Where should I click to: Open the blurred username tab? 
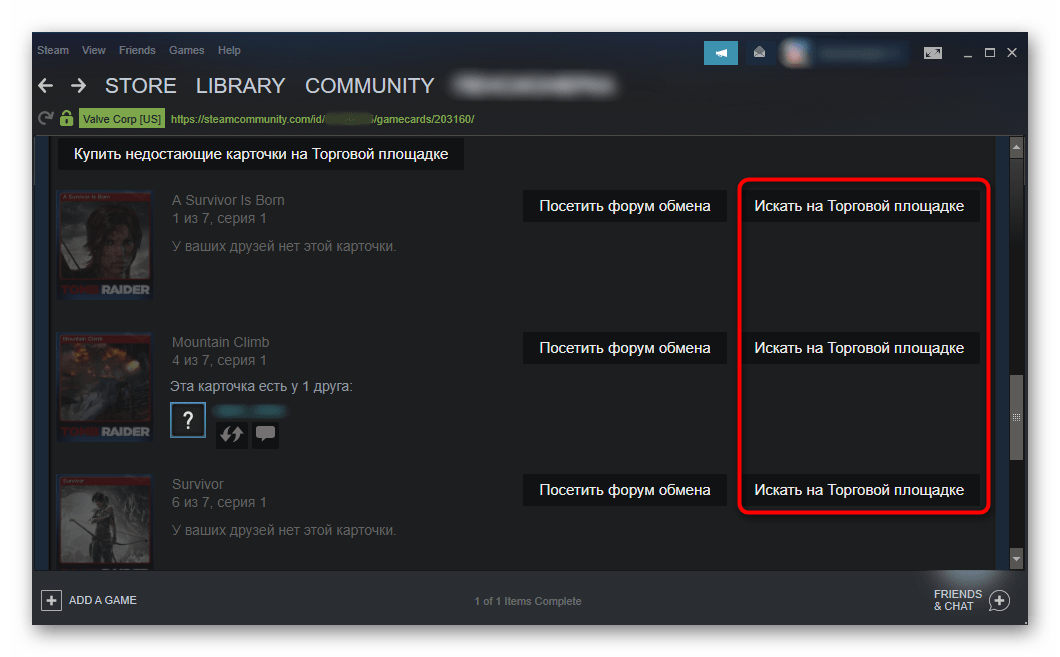(x=534, y=86)
